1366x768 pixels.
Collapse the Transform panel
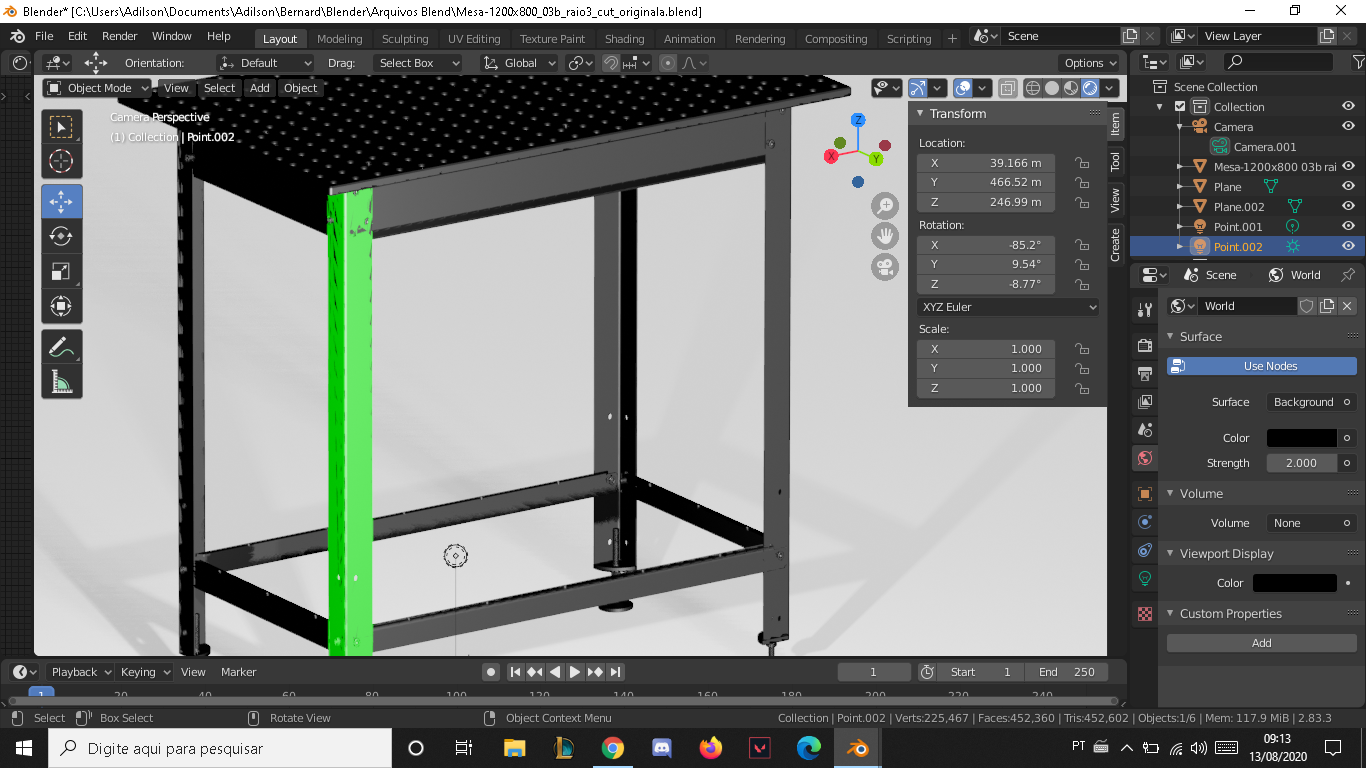(920, 114)
